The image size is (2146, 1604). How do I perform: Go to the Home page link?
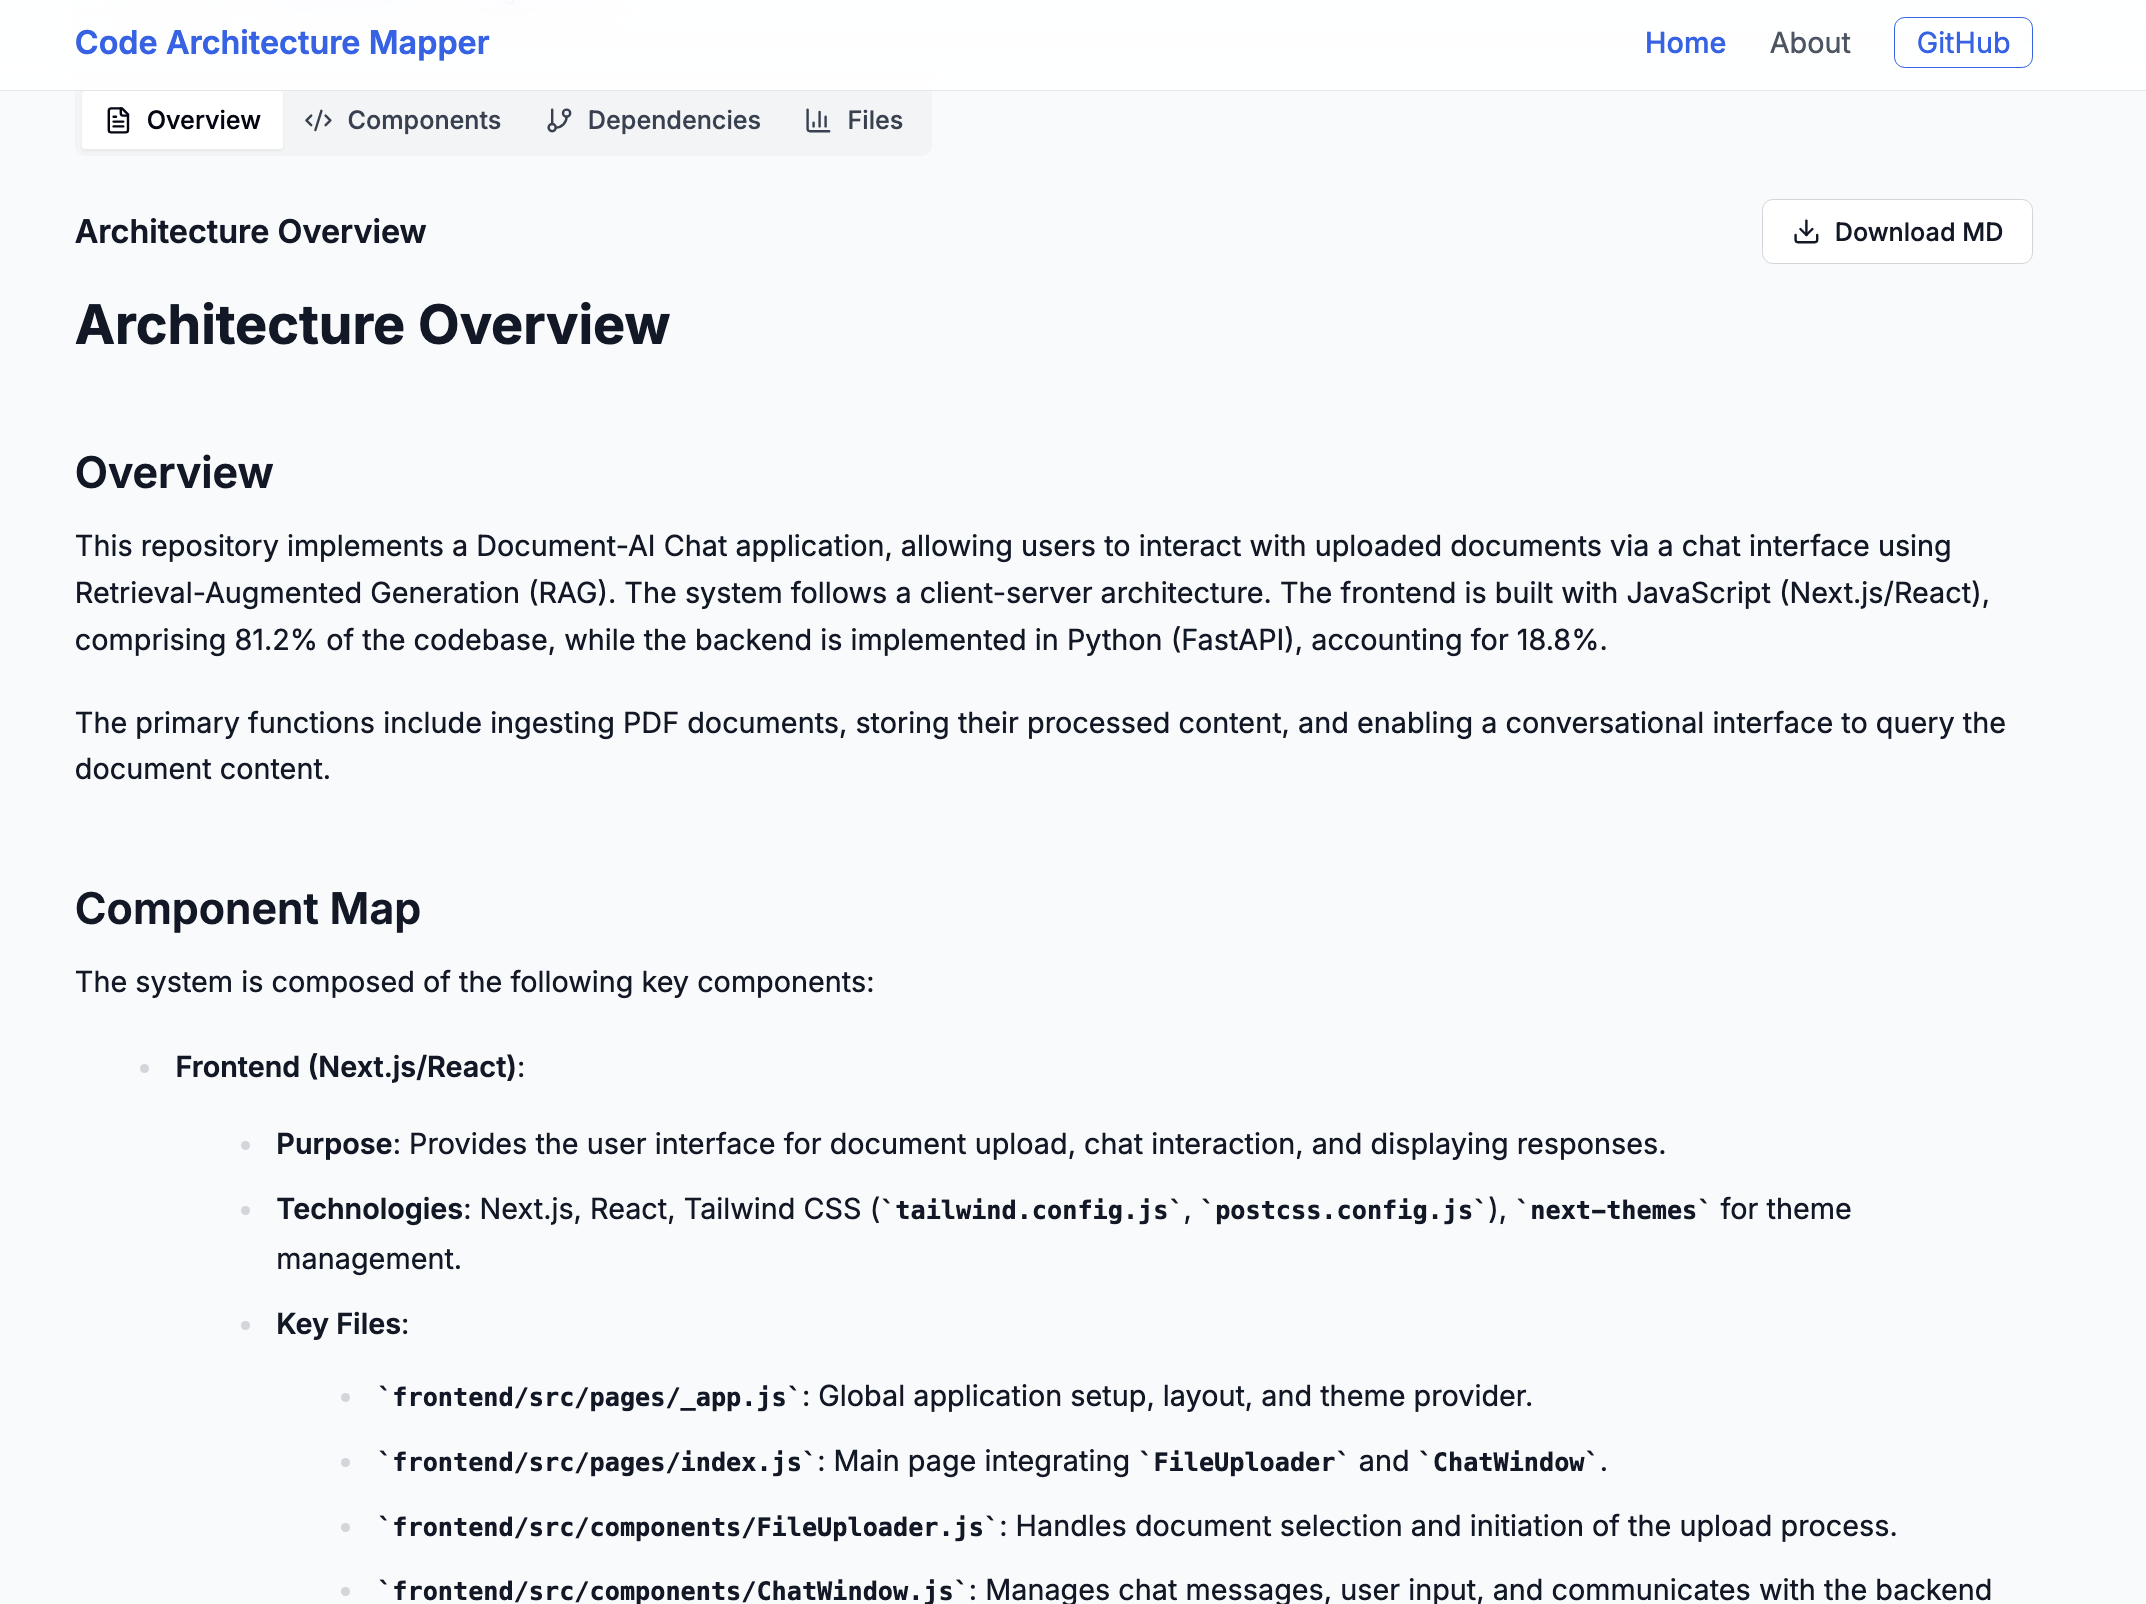point(1685,43)
